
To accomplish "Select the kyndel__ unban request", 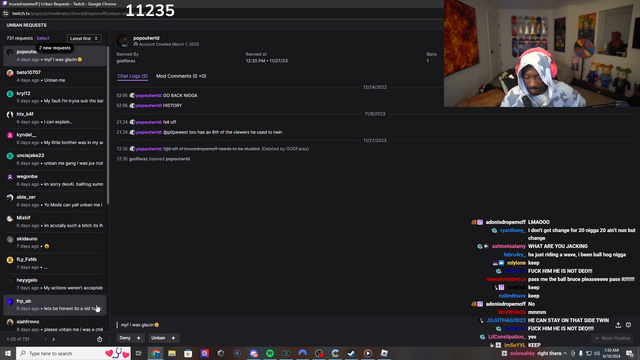I will coord(55,139).
